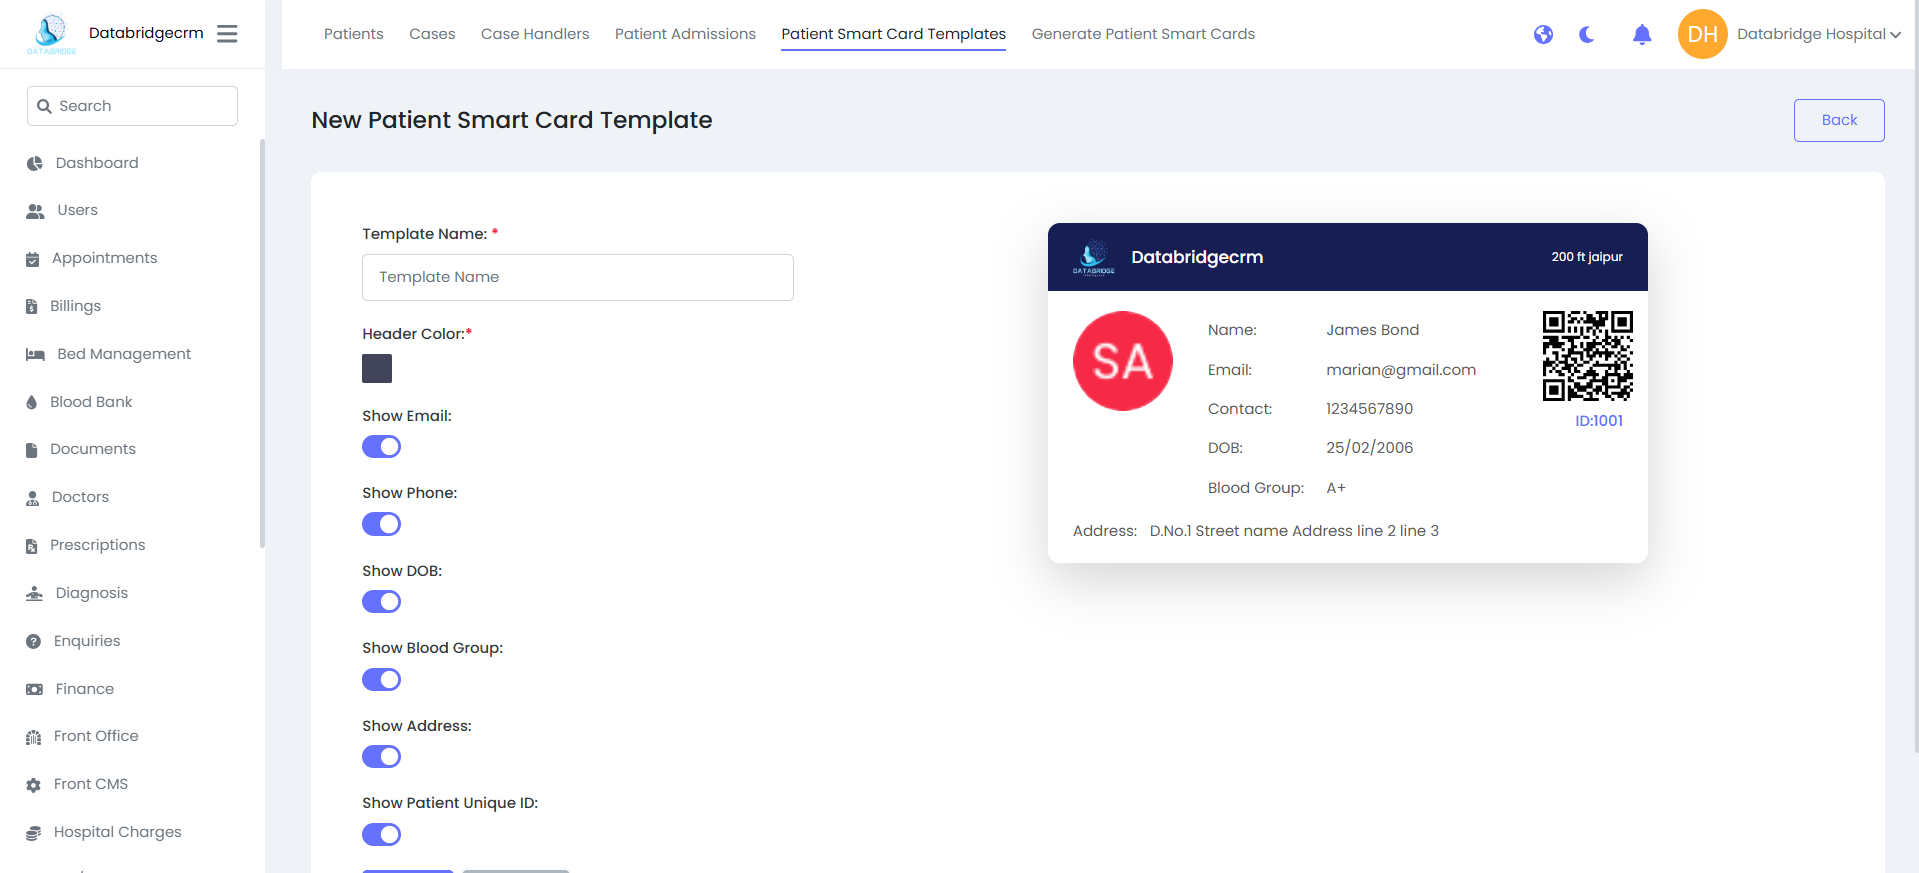This screenshot has height=873, width=1919.
Task: Click the 25/02/2006 DOB value on card
Action: [1369, 448]
